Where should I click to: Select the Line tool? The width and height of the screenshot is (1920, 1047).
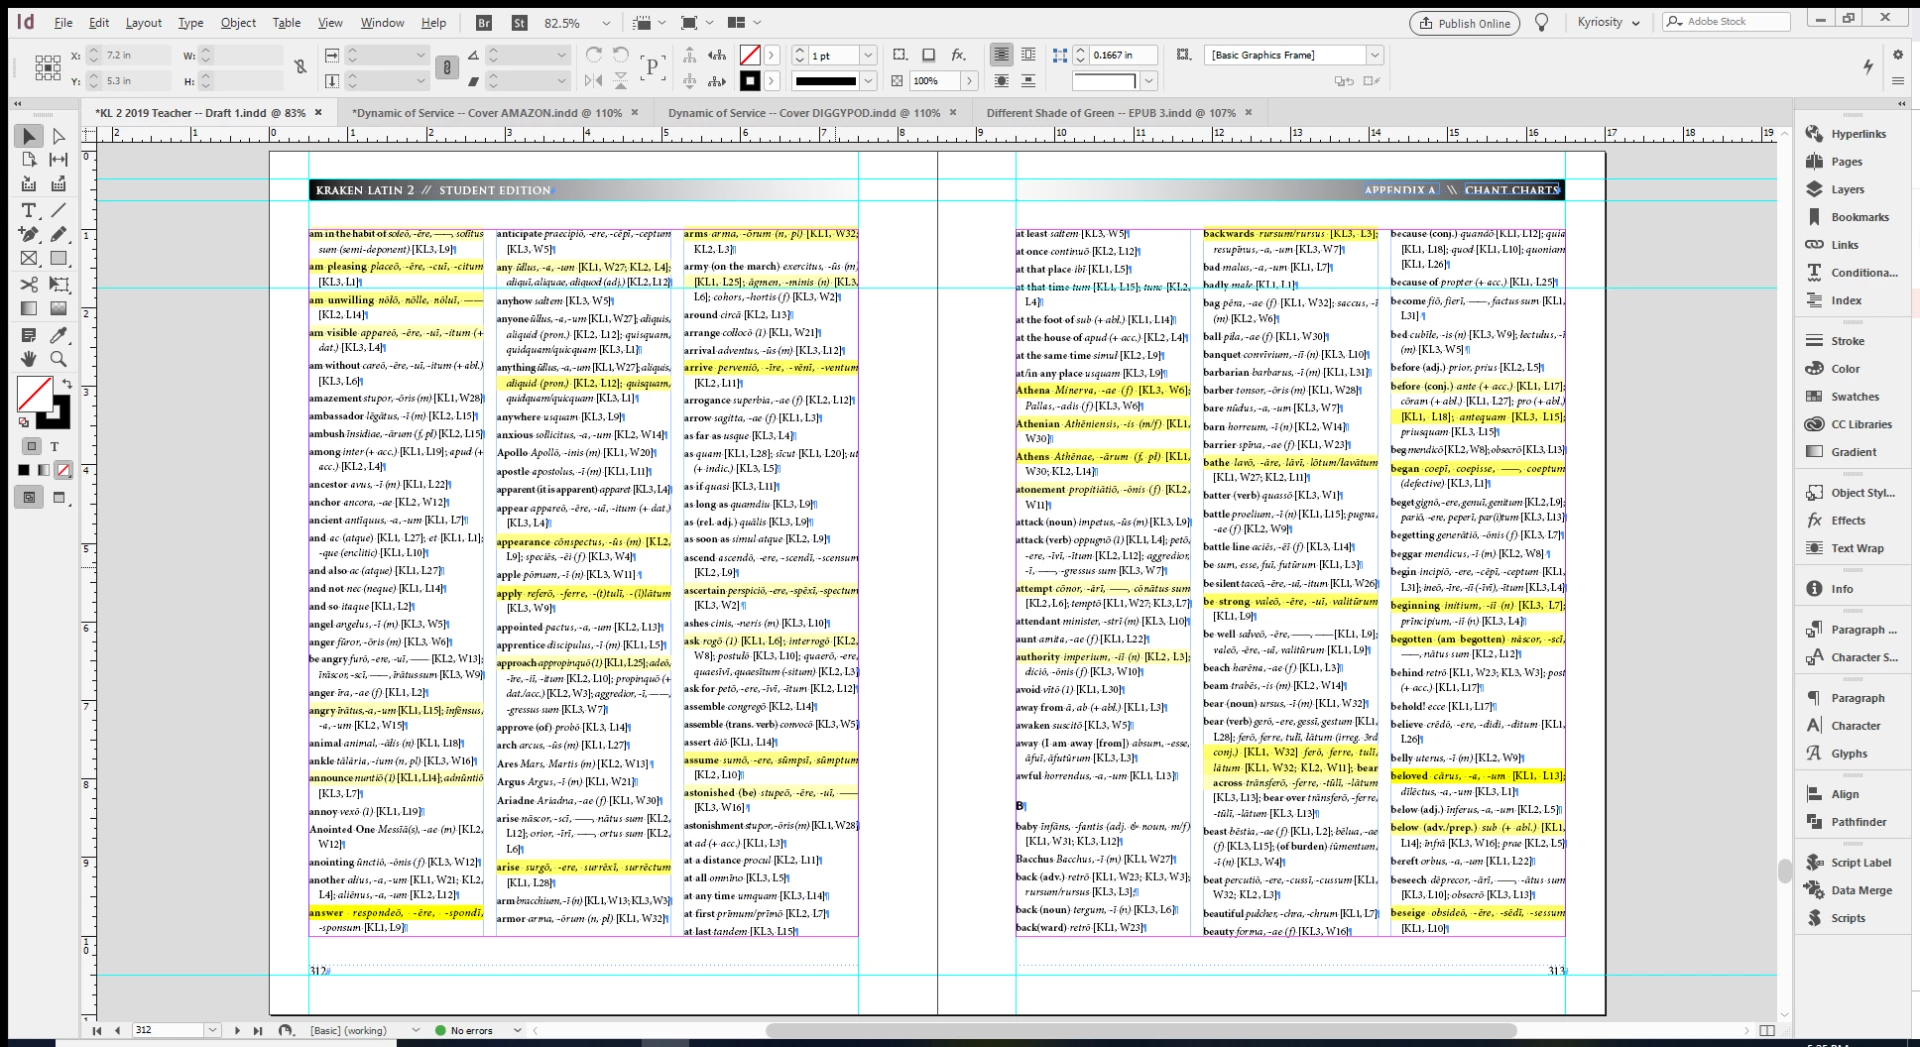click(x=59, y=210)
